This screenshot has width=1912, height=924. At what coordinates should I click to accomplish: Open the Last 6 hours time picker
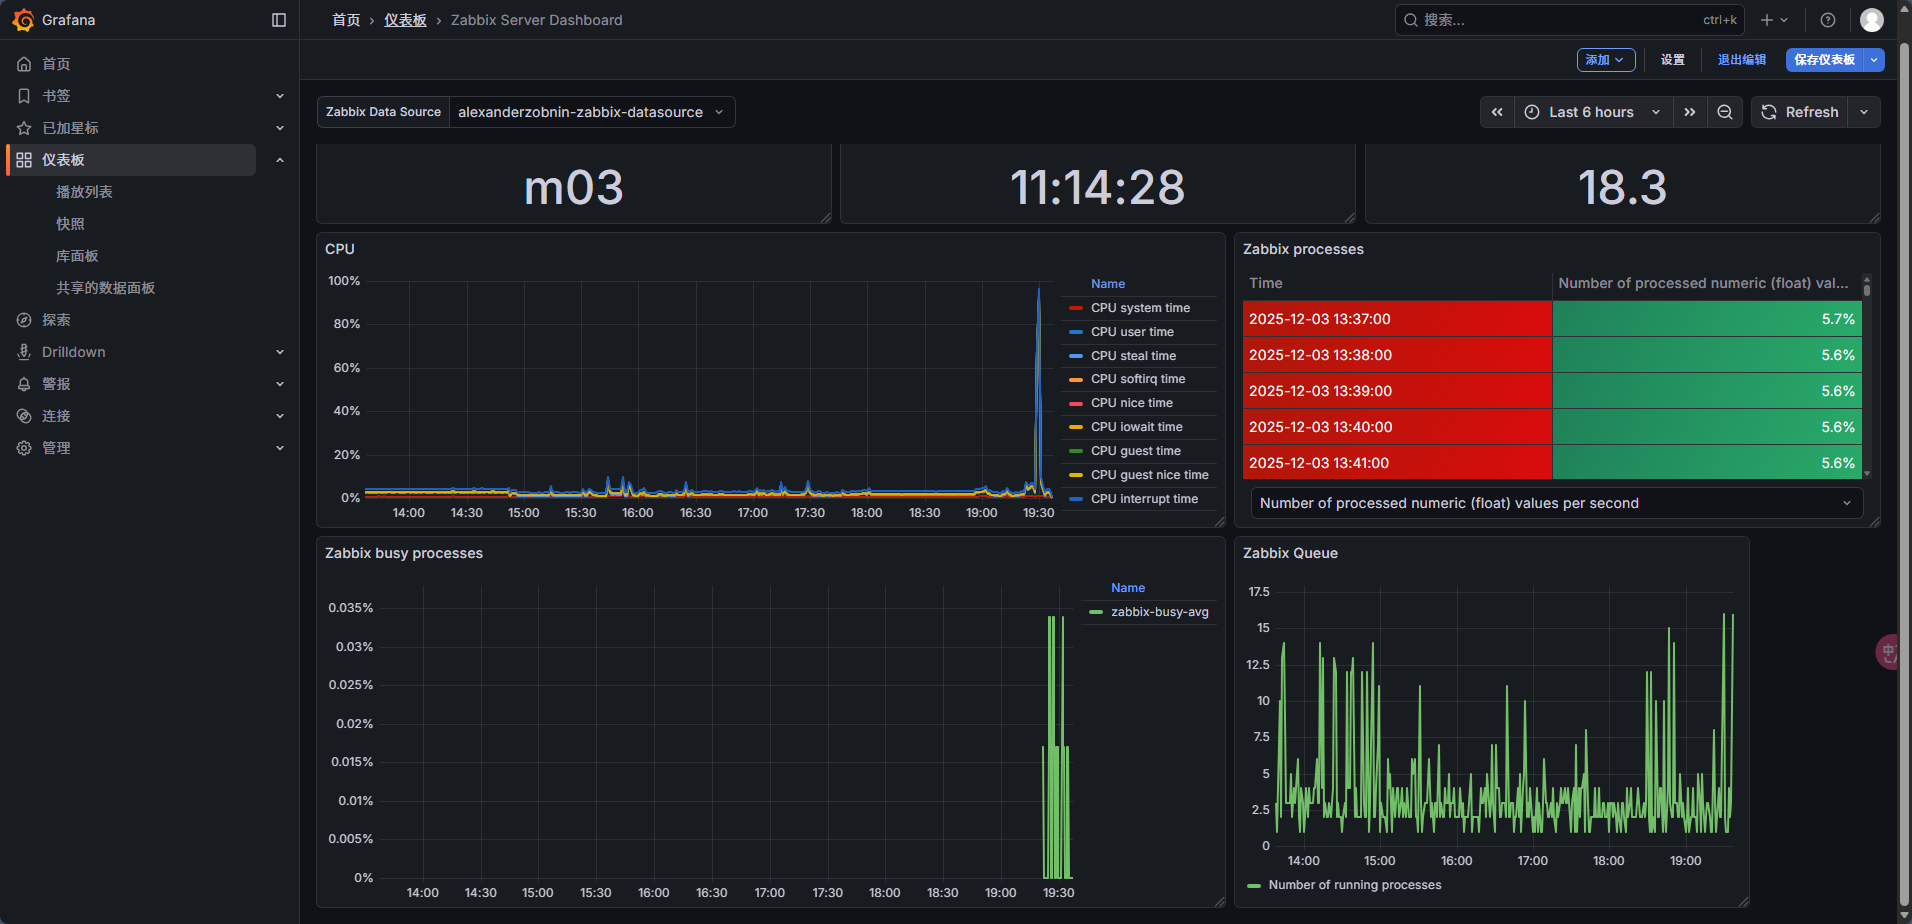[x=1592, y=112]
